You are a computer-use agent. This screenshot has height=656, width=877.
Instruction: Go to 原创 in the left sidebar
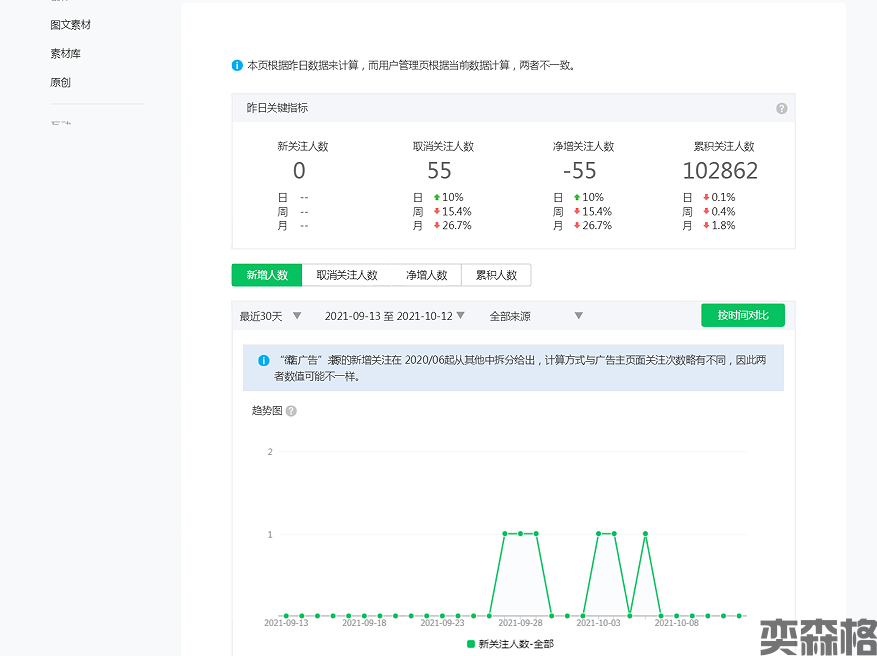click(60, 82)
